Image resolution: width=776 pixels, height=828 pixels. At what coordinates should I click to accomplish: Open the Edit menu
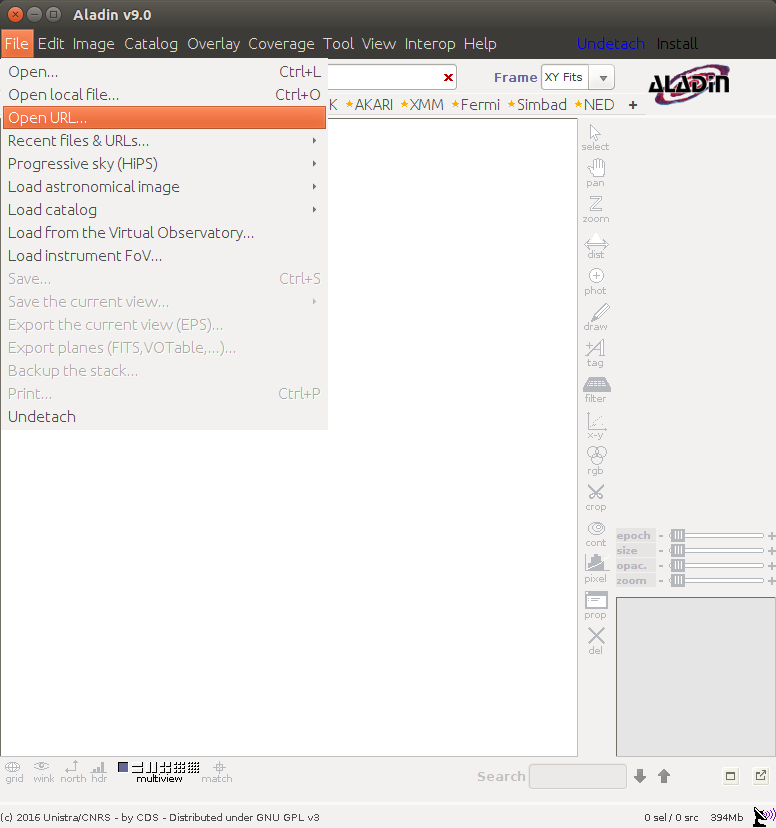[x=51, y=43]
